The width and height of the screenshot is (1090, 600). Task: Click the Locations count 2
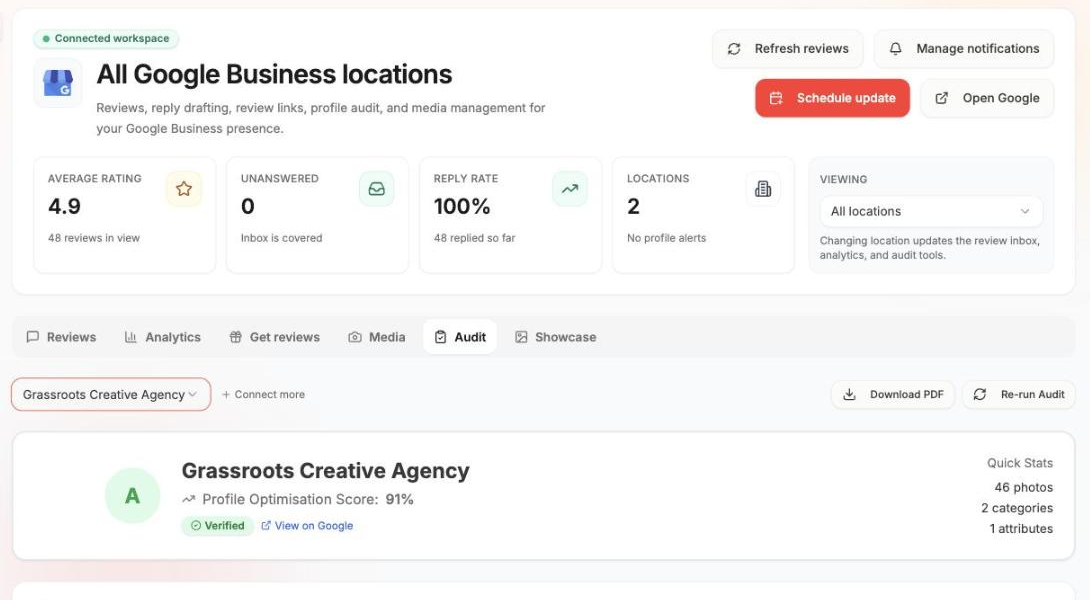pyautogui.click(x=633, y=206)
